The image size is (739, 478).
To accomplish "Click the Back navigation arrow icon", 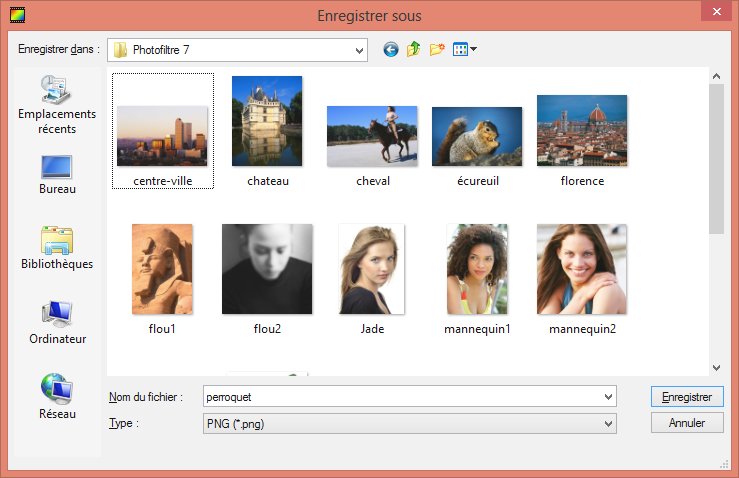I will point(390,49).
